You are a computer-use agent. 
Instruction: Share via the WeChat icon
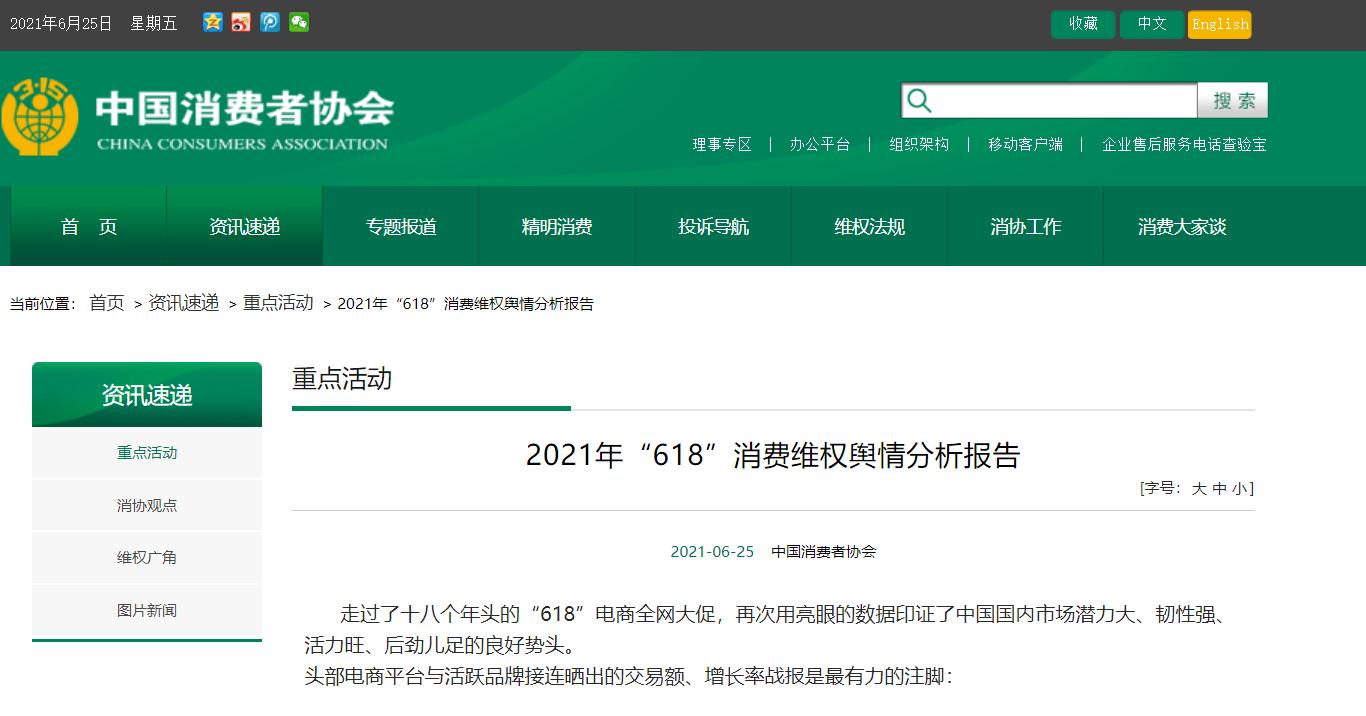[x=299, y=22]
